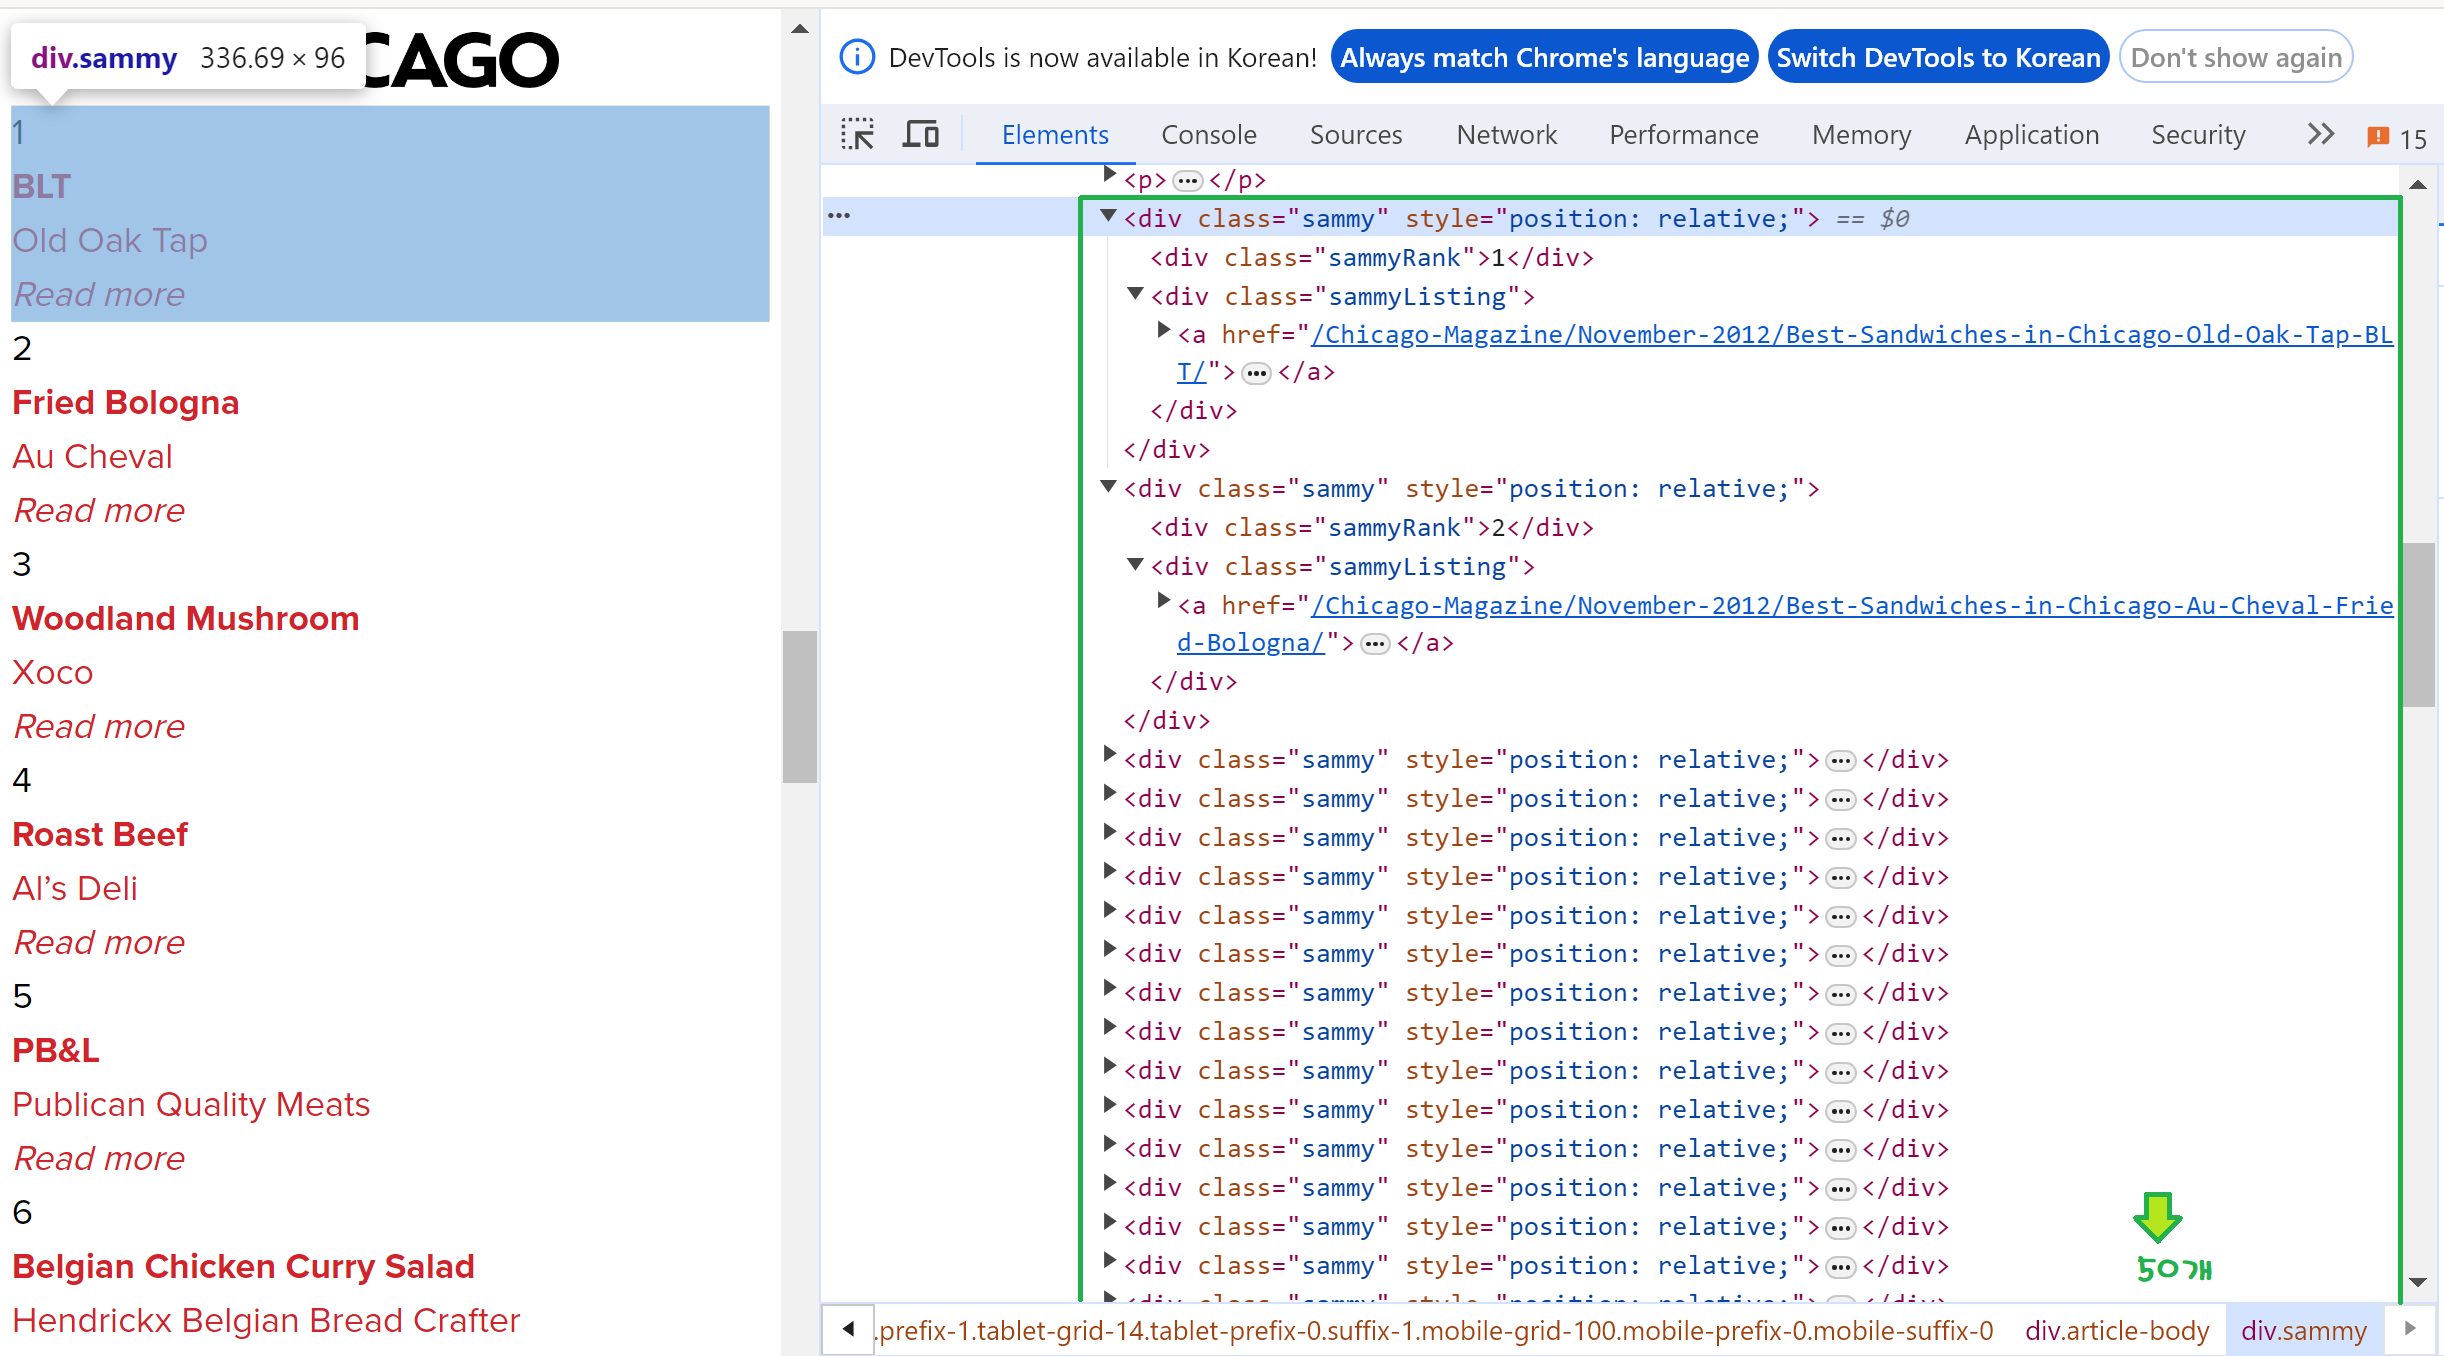Expand the collapsed p element

1109,176
